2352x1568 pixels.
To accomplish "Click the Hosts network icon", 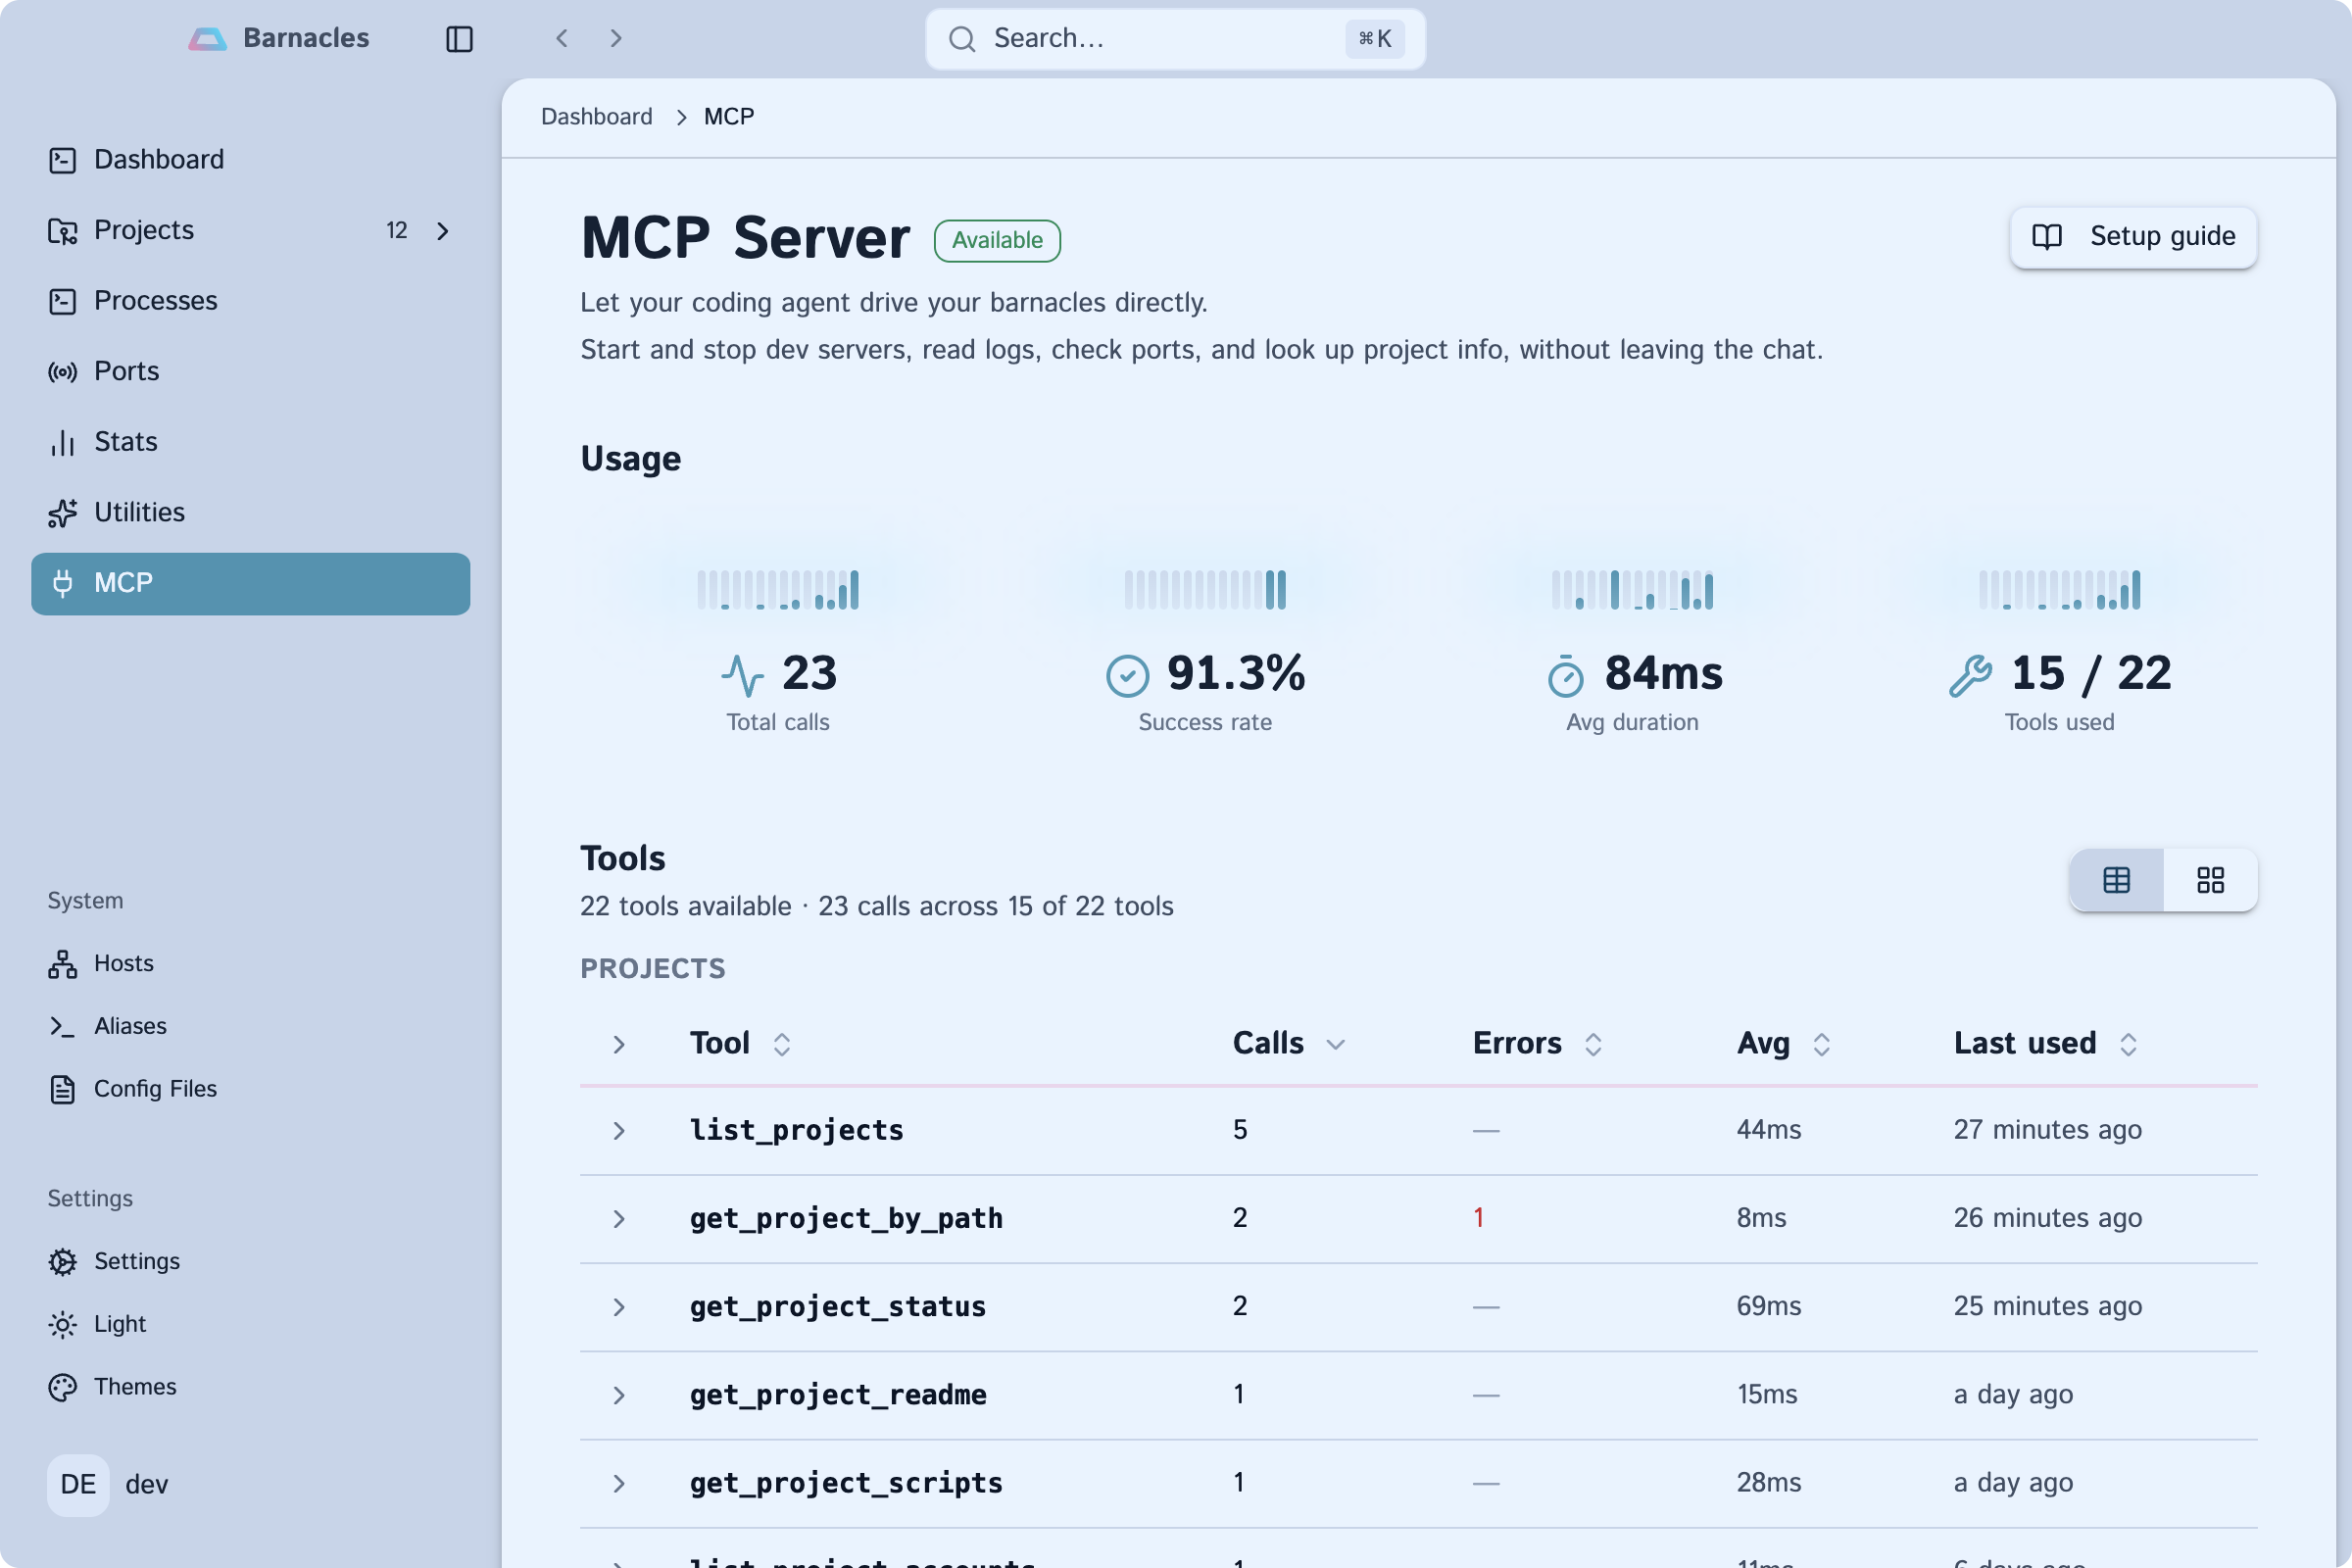I will 62,964.
